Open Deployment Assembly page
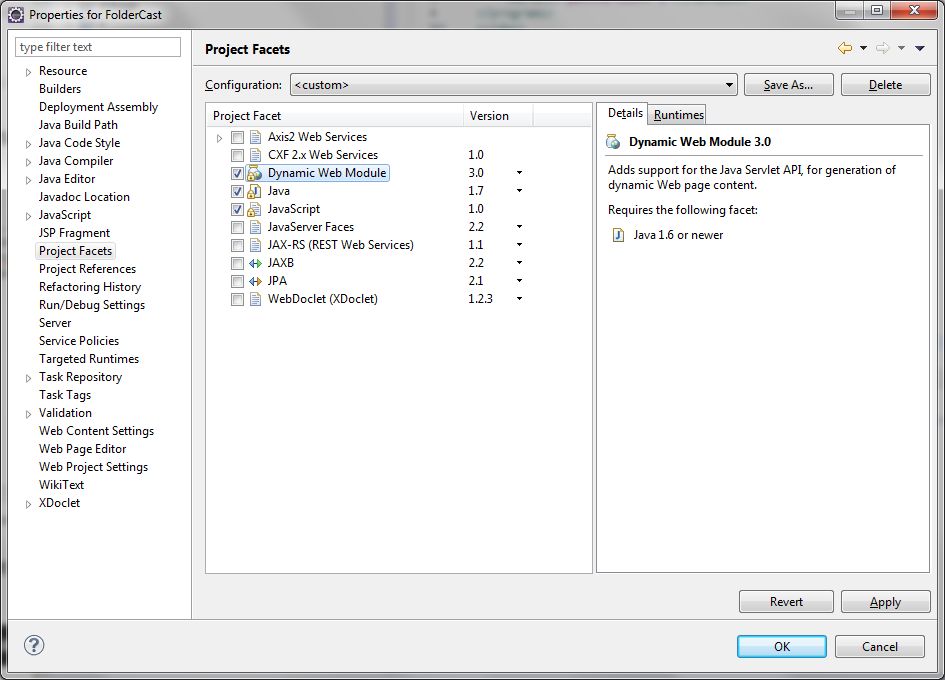This screenshot has width=945, height=680. tap(98, 107)
